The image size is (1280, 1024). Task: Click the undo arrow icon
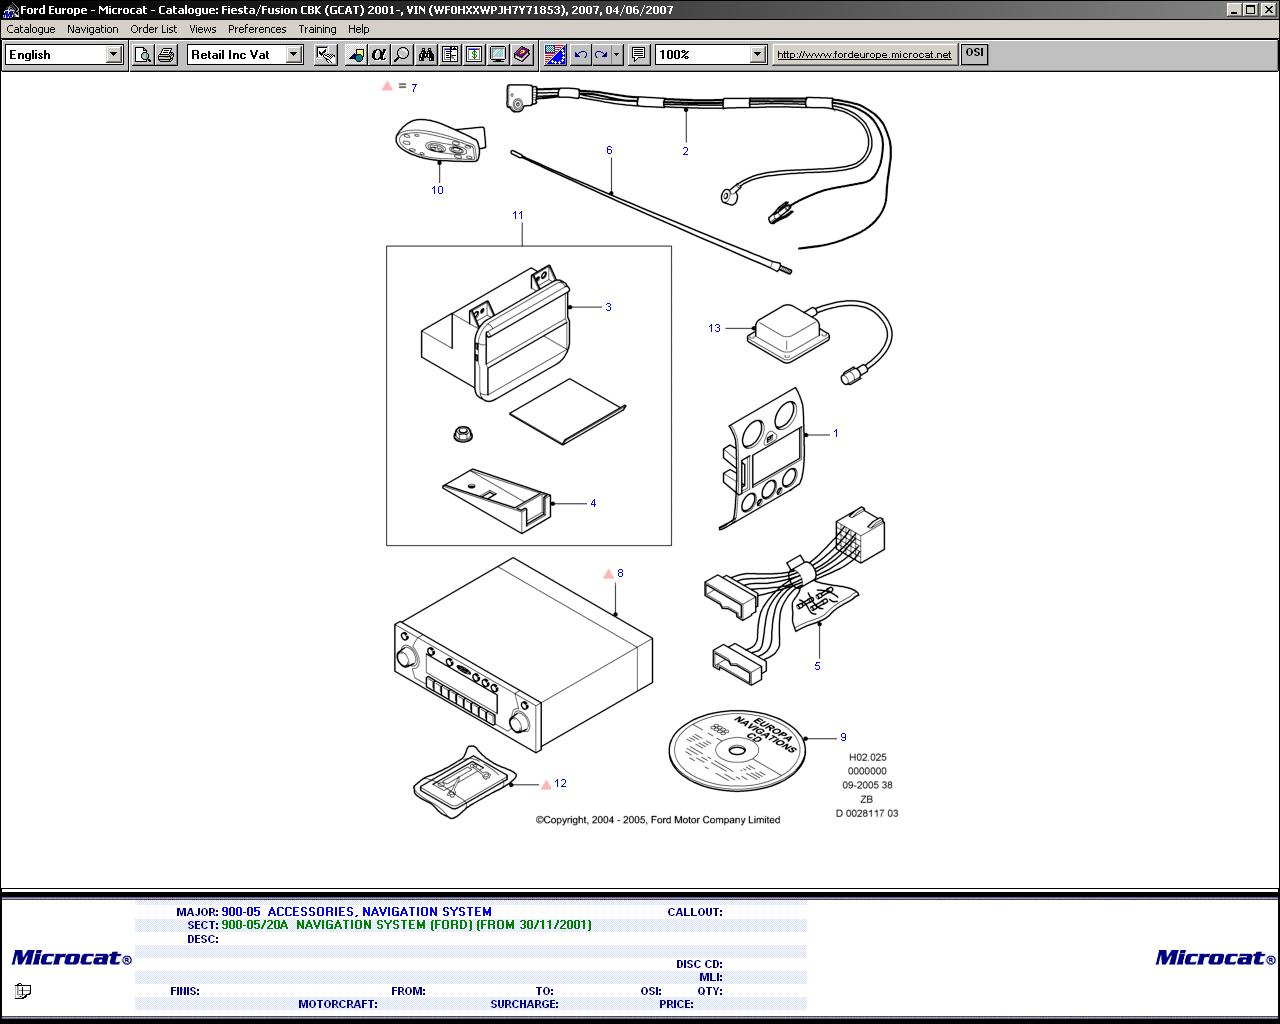pyautogui.click(x=580, y=55)
